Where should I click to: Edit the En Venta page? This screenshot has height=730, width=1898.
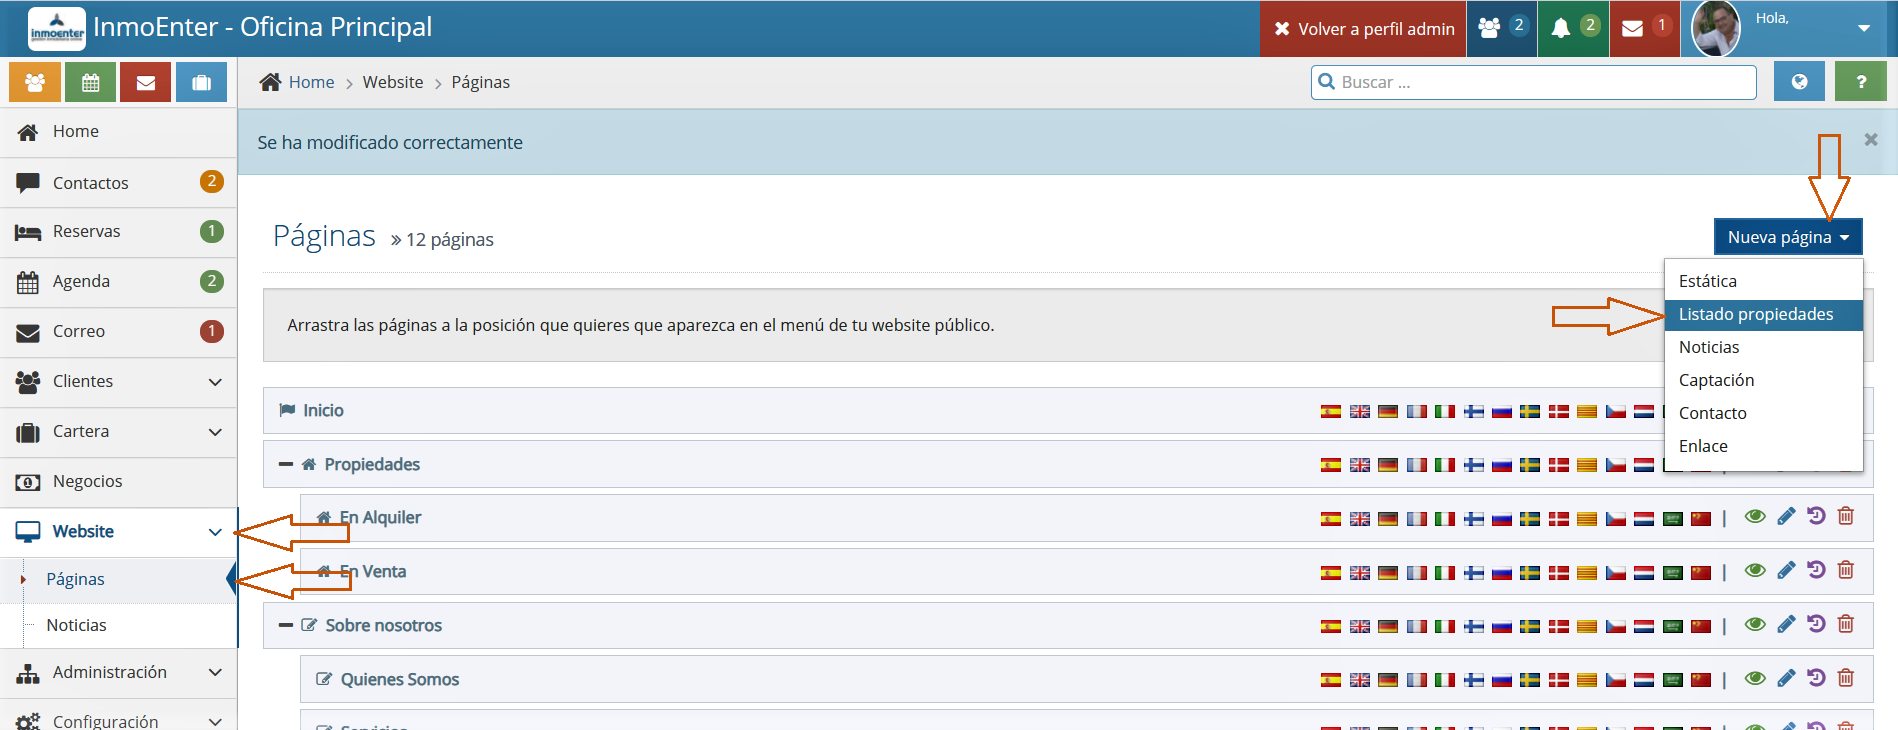tap(1786, 570)
